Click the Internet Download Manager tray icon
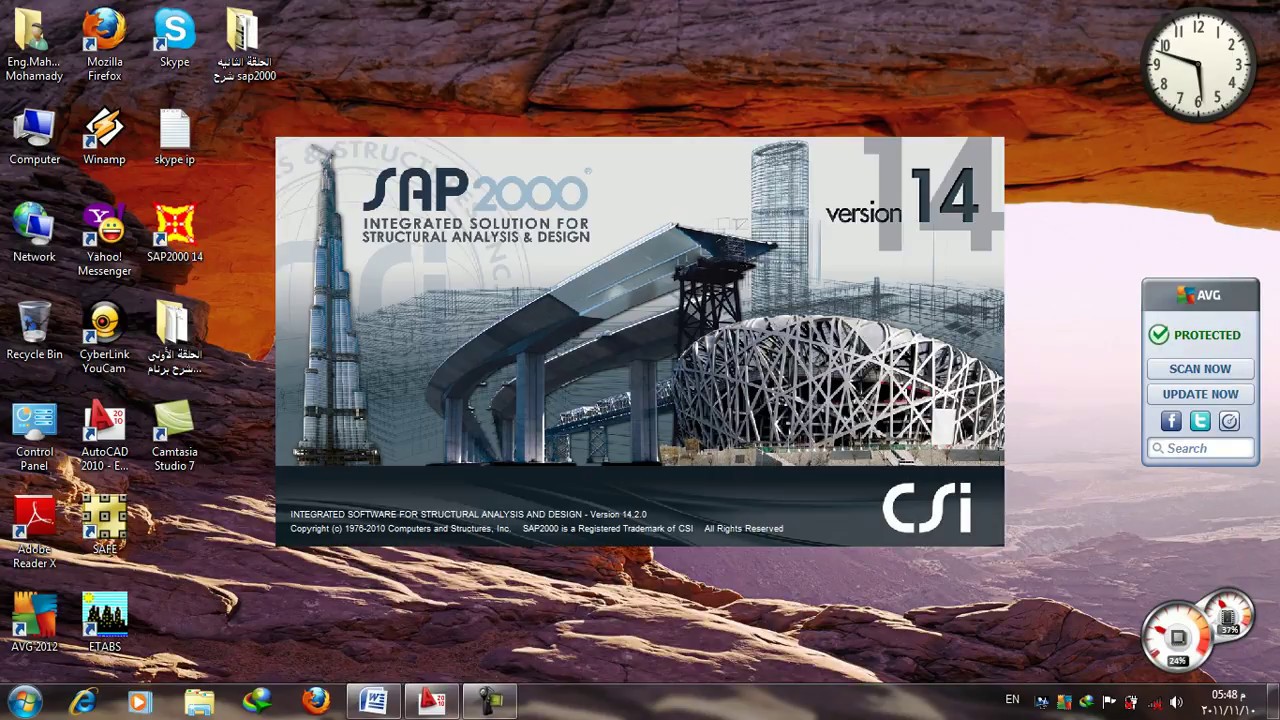Screen dimensions: 1280x720 pos(1086,702)
